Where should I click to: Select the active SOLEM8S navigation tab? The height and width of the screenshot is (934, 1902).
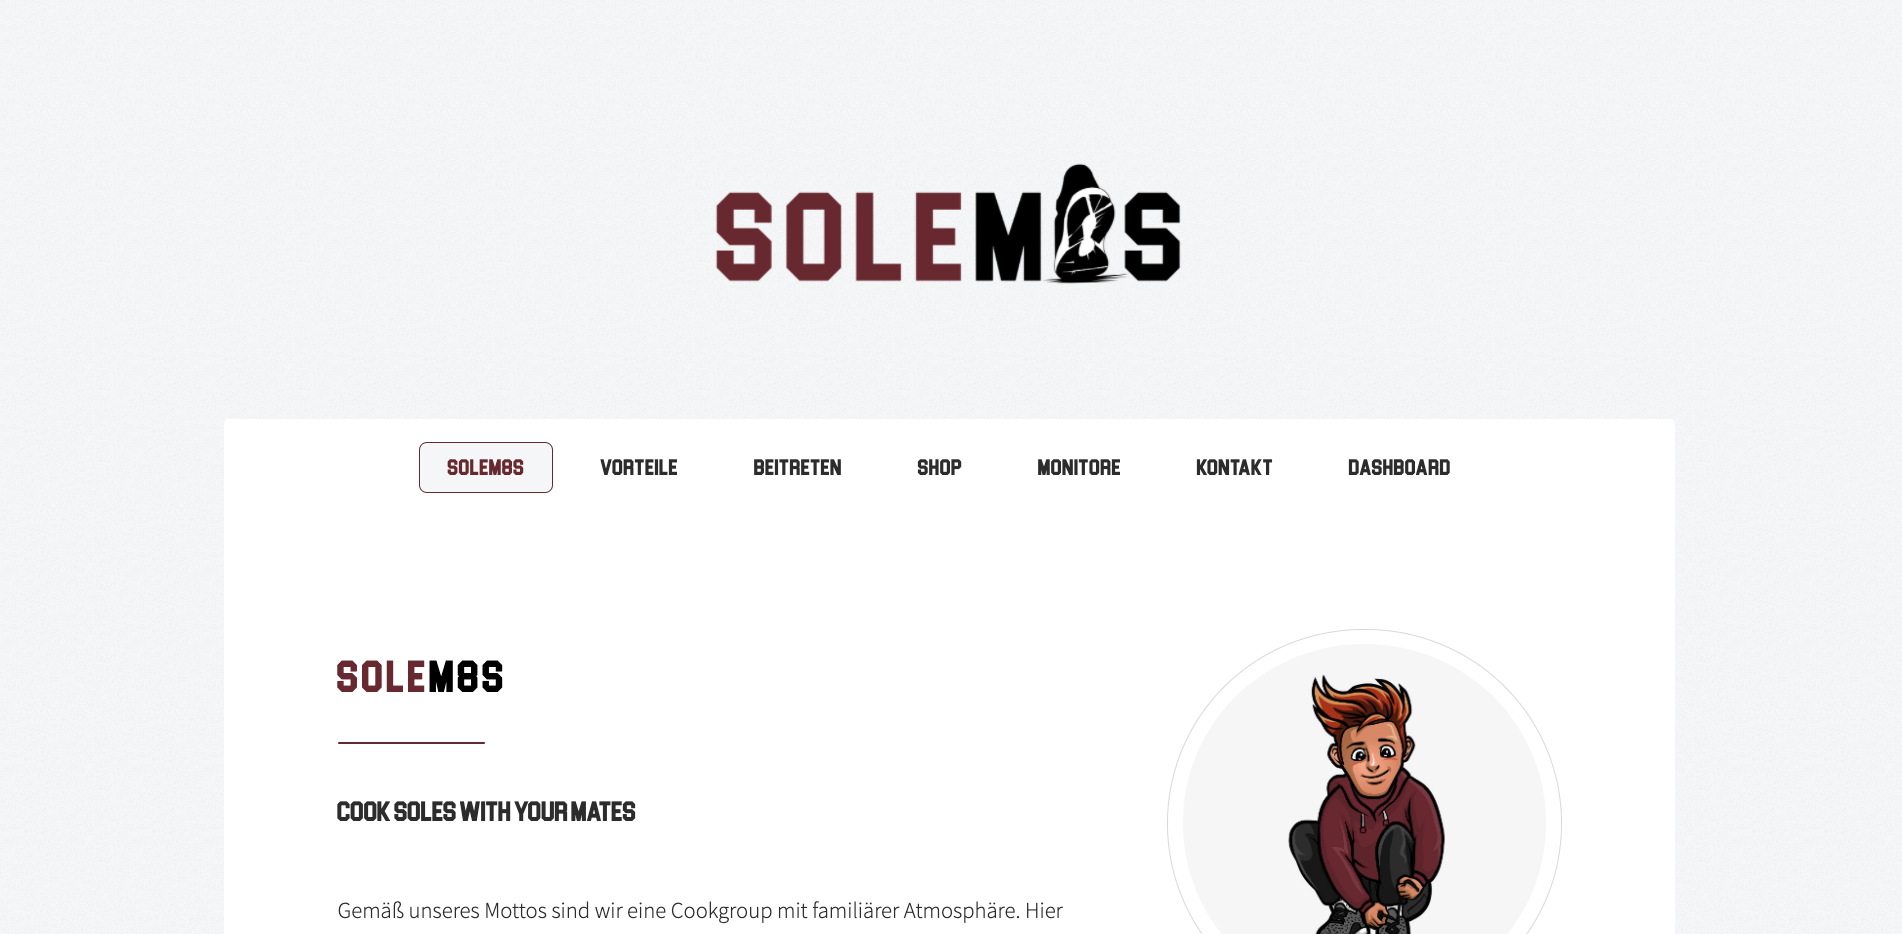(485, 467)
